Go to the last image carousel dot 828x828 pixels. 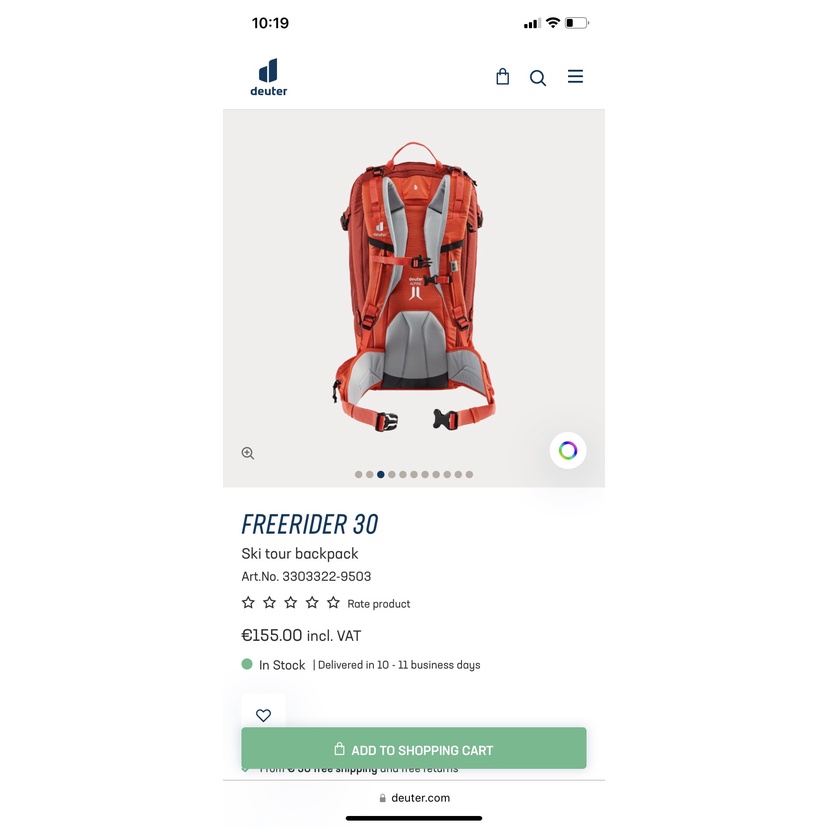pos(469,474)
